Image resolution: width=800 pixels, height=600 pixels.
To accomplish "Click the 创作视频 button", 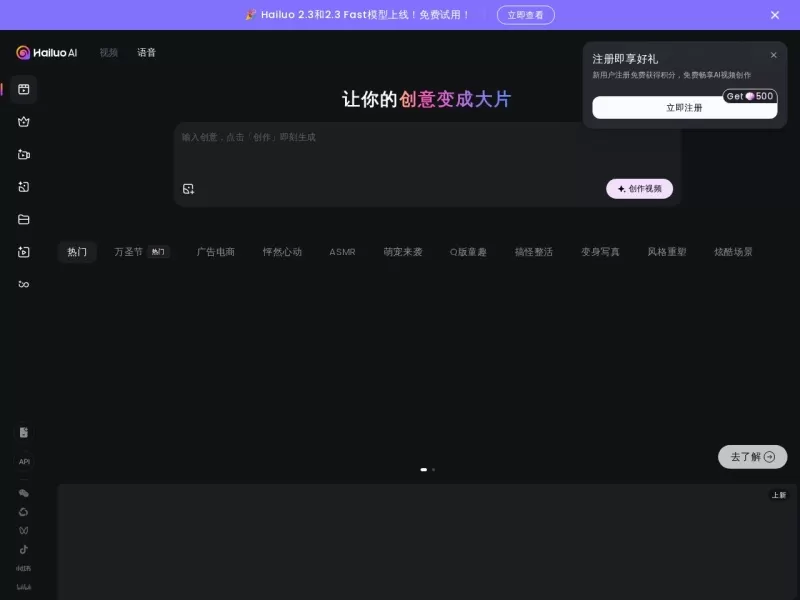I will [639, 188].
